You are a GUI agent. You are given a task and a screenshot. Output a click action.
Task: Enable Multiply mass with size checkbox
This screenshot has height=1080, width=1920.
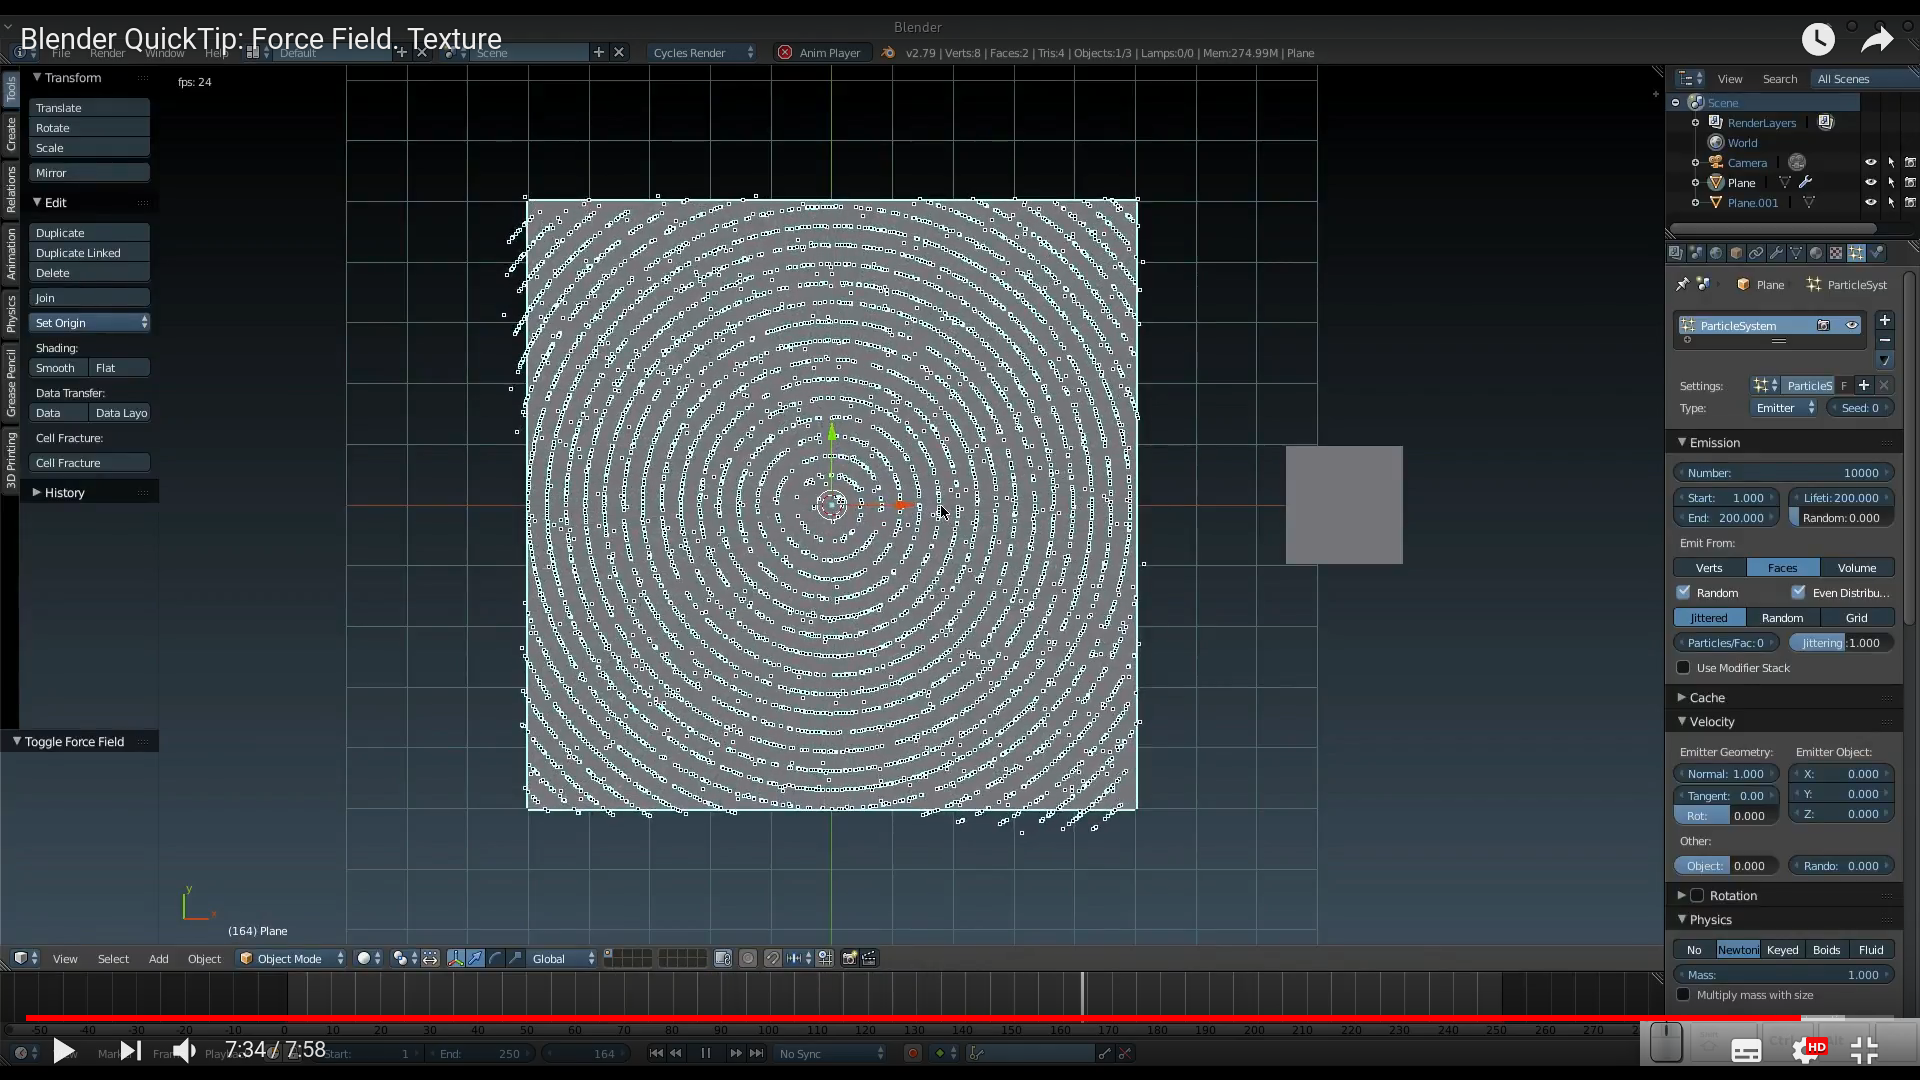pos(1684,994)
